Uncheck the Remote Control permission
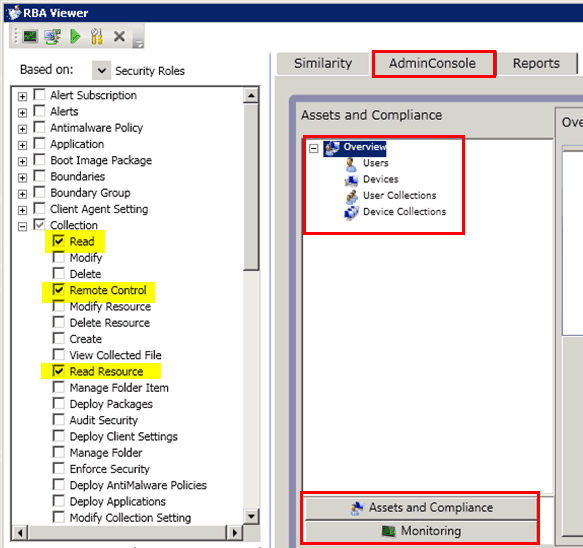The height and width of the screenshot is (548, 583). [59, 289]
